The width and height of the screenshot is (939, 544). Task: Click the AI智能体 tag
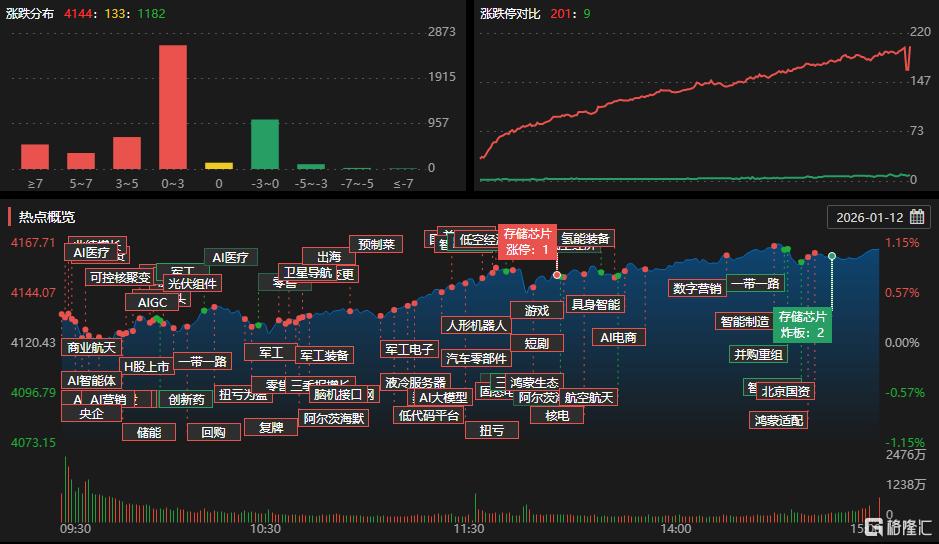click(92, 380)
